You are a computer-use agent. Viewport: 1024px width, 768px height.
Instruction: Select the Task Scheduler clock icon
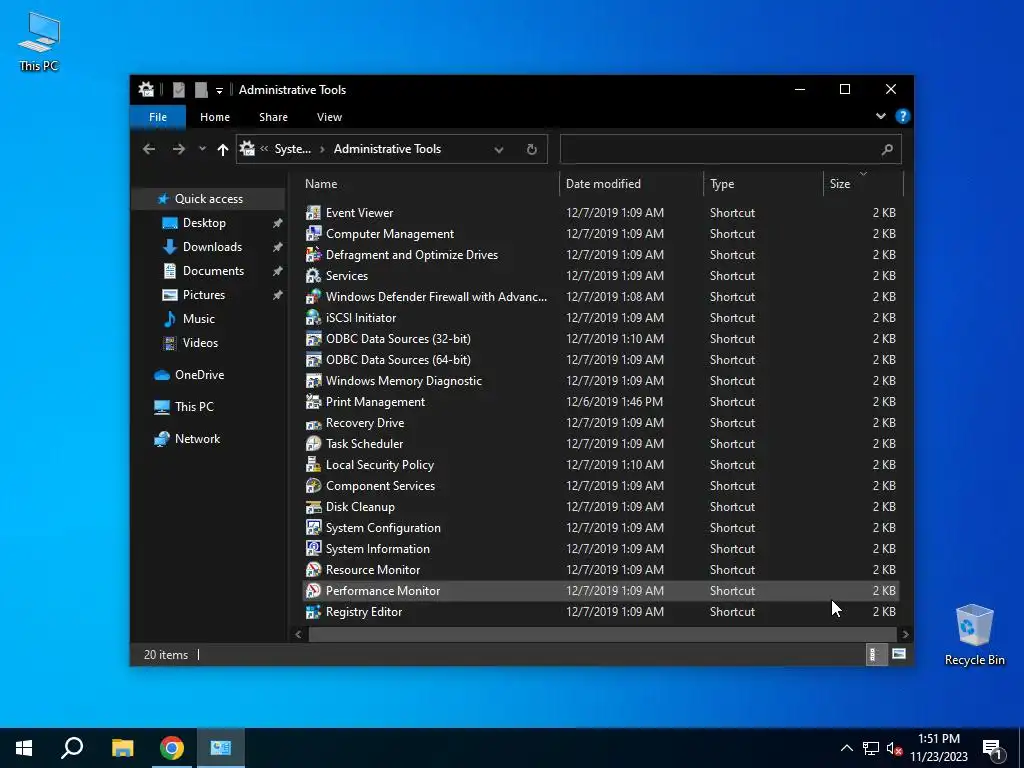point(313,443)
